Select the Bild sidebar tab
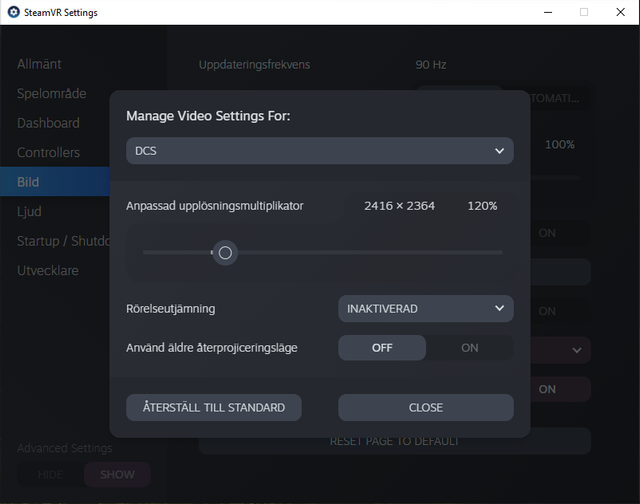This screenshot has width=640, height=504. point(55,182)
